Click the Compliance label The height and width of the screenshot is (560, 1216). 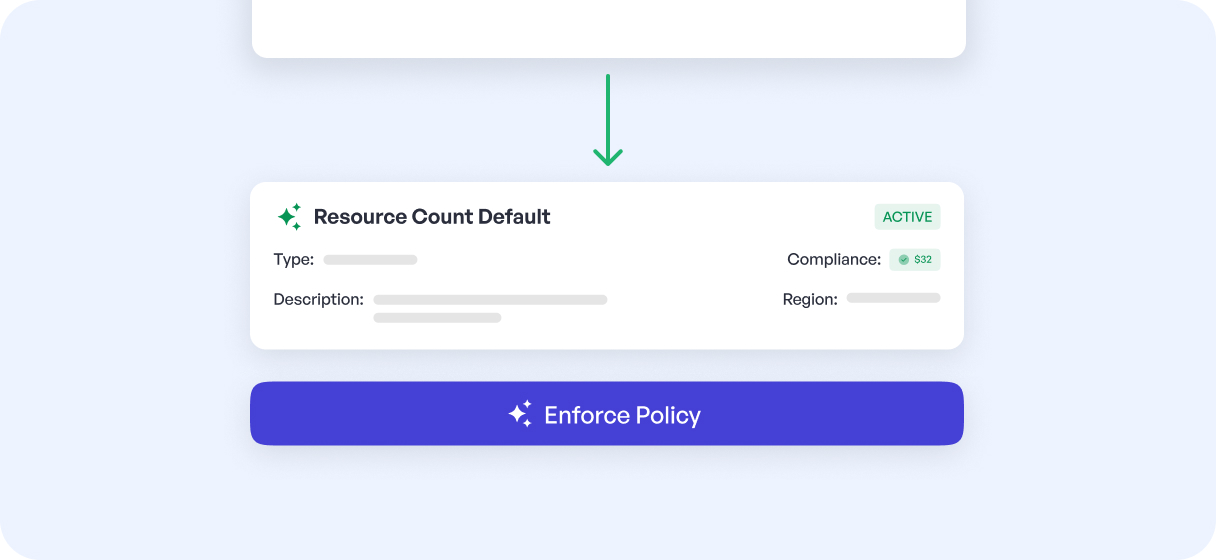(x=834, y=260)
